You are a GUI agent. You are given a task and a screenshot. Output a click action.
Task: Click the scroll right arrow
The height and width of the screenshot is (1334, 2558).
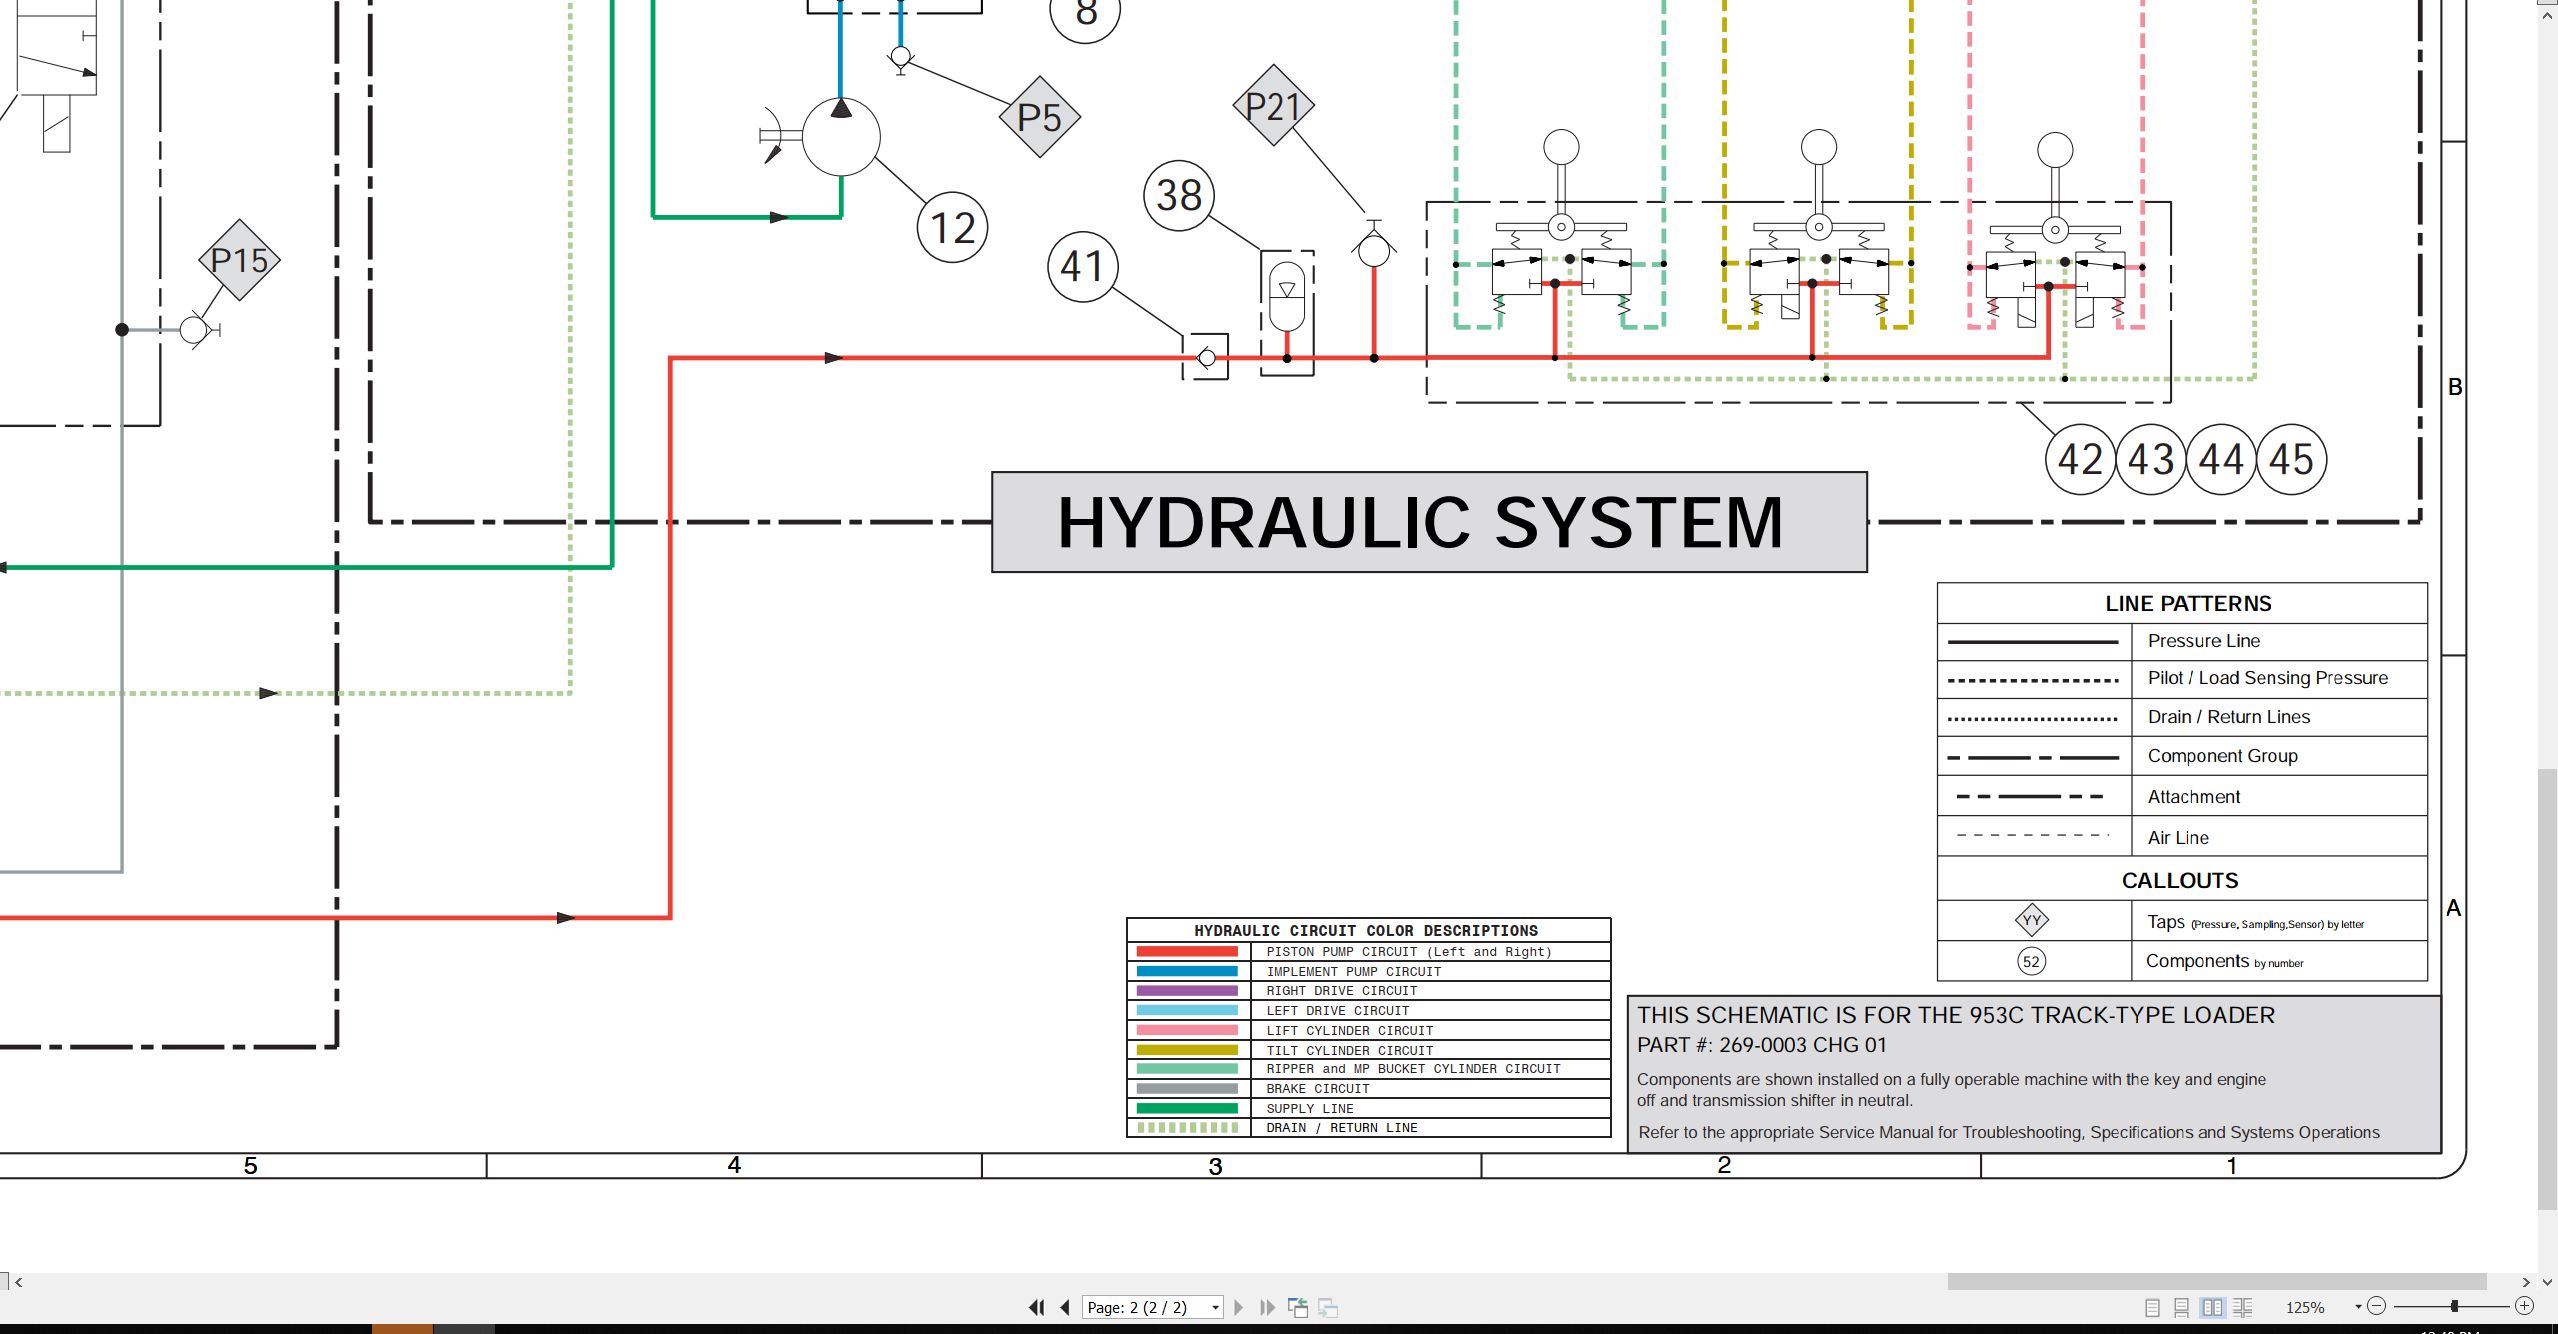(2526, 1281)
